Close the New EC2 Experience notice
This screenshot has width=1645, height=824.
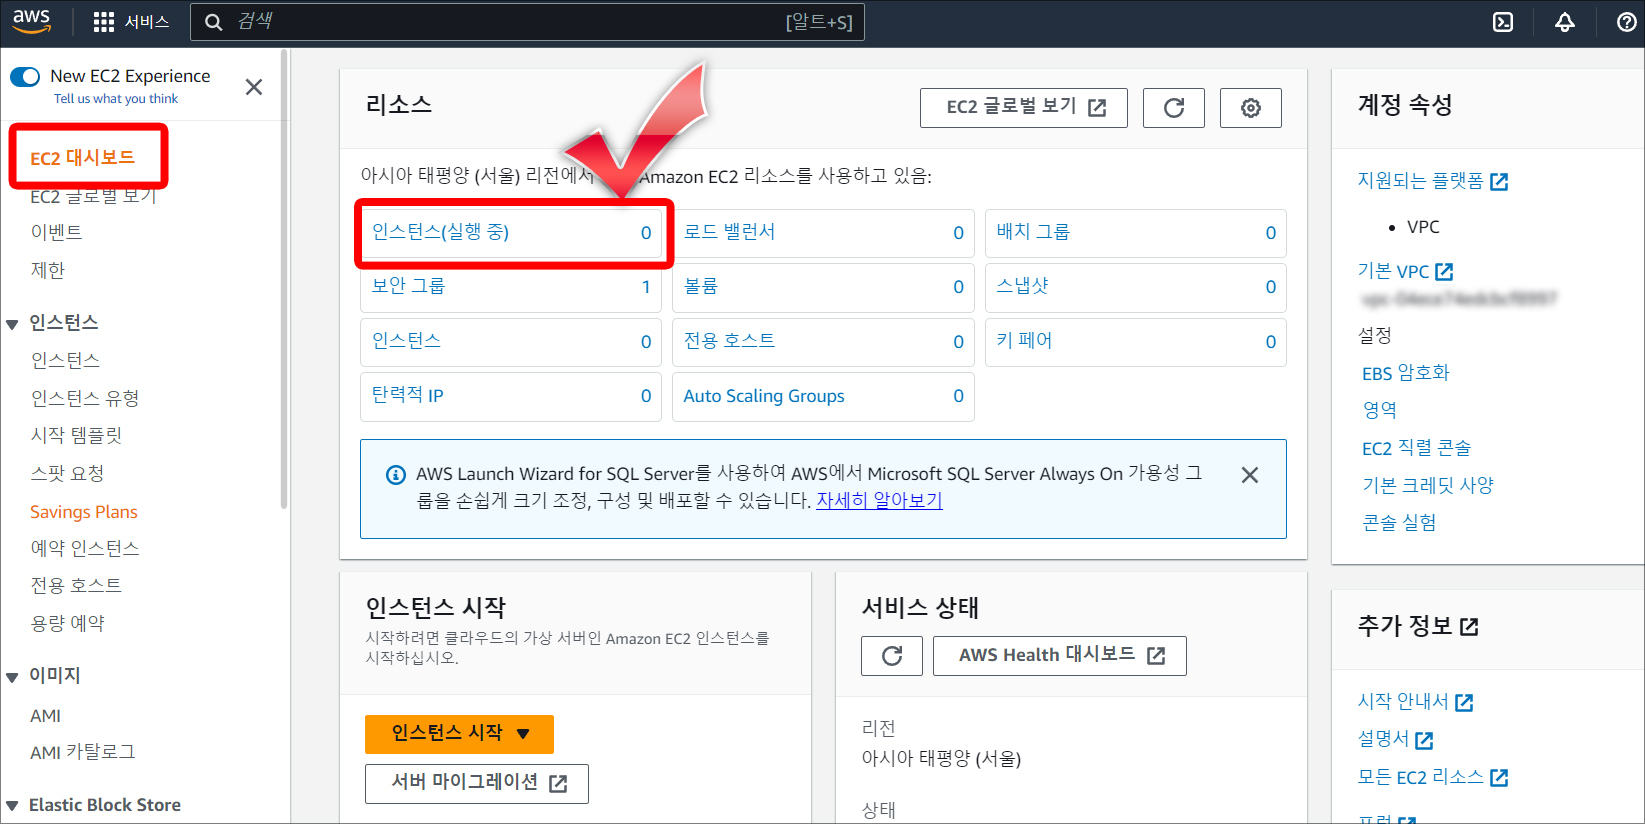click(254, 87)
